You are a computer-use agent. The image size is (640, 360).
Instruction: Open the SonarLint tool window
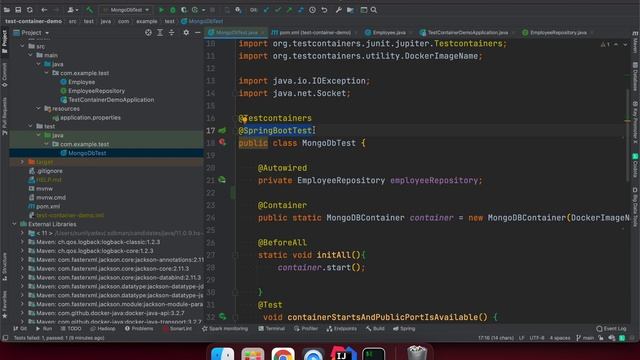tap(177, 329)
